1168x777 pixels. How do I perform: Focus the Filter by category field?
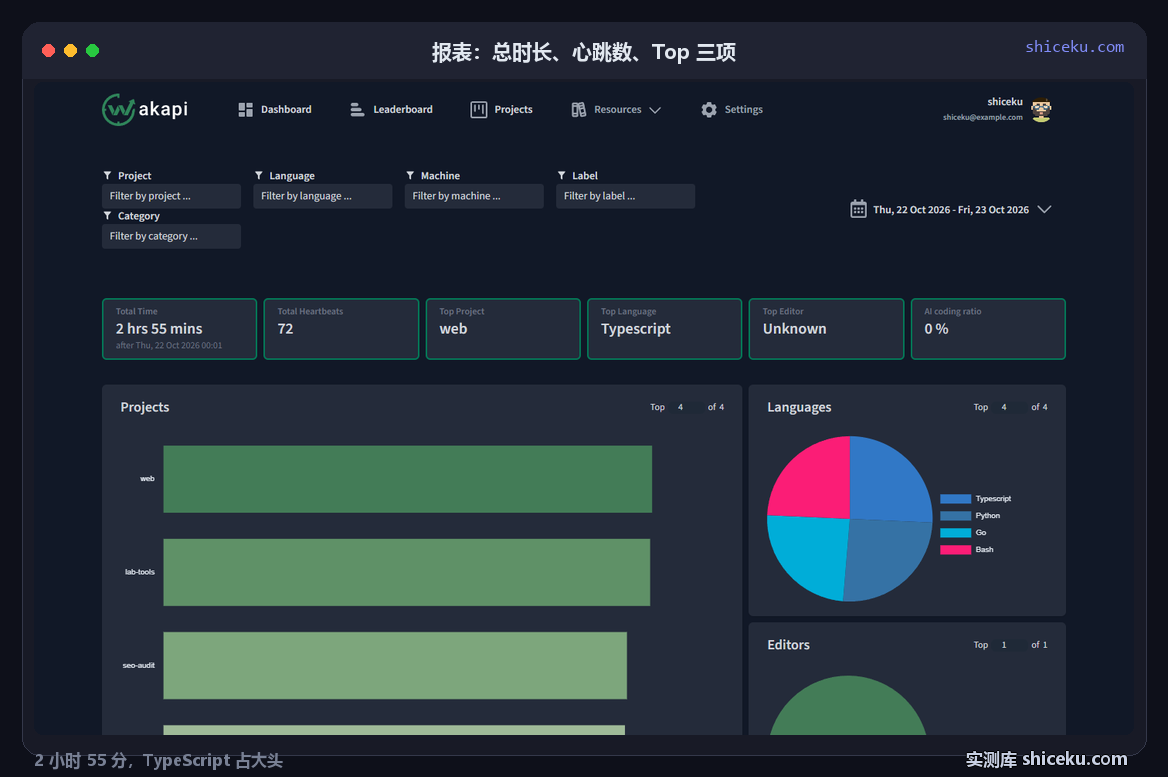[171, 236]
